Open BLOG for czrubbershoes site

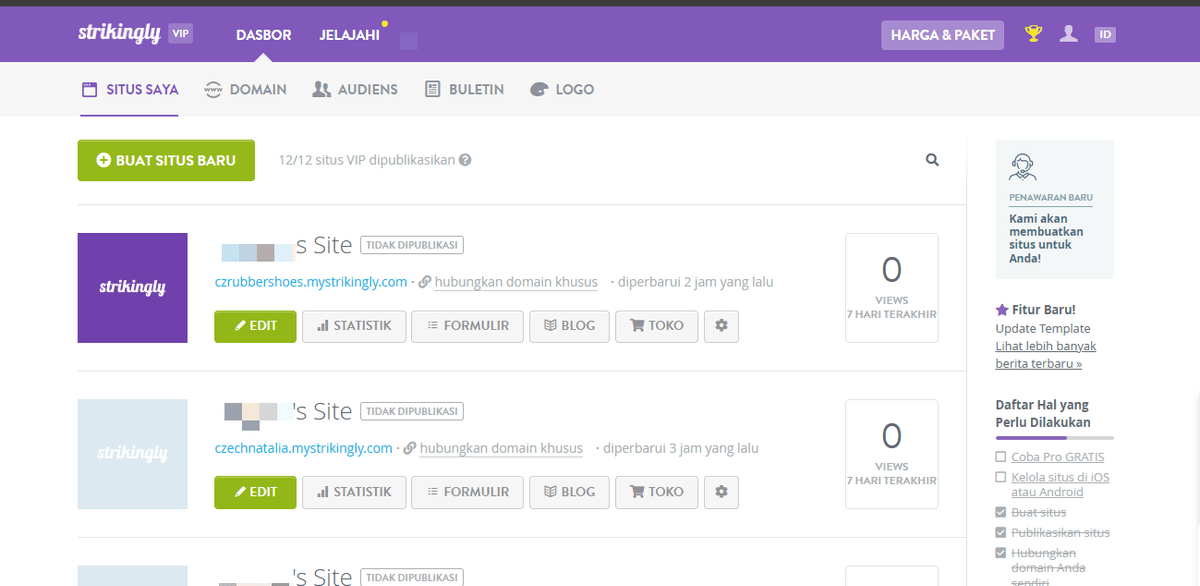(569, 325)
